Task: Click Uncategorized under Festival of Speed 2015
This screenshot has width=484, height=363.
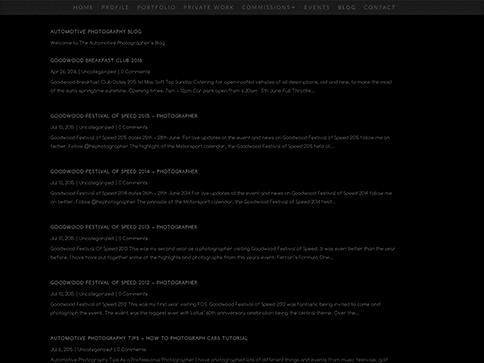Action: coord(96,127)
